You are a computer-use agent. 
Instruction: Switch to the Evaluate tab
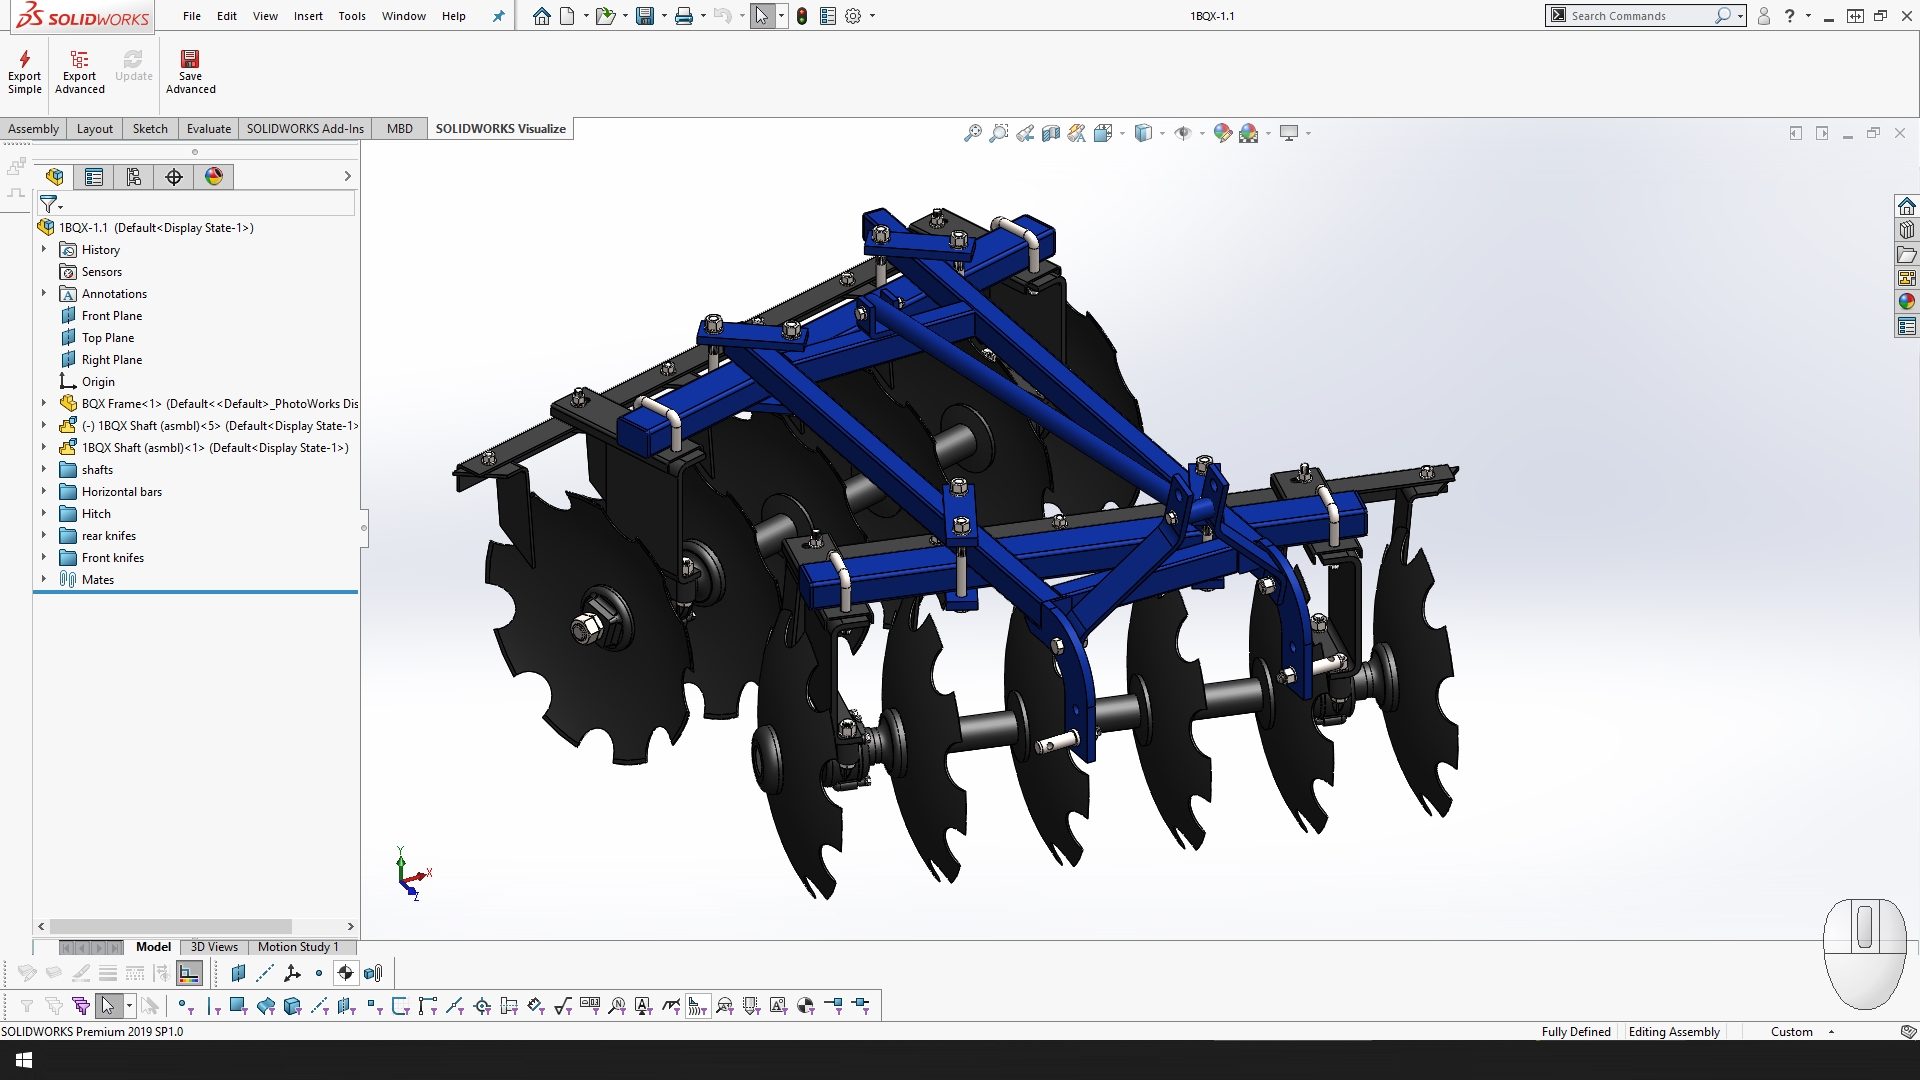click(x=208, y=129)
